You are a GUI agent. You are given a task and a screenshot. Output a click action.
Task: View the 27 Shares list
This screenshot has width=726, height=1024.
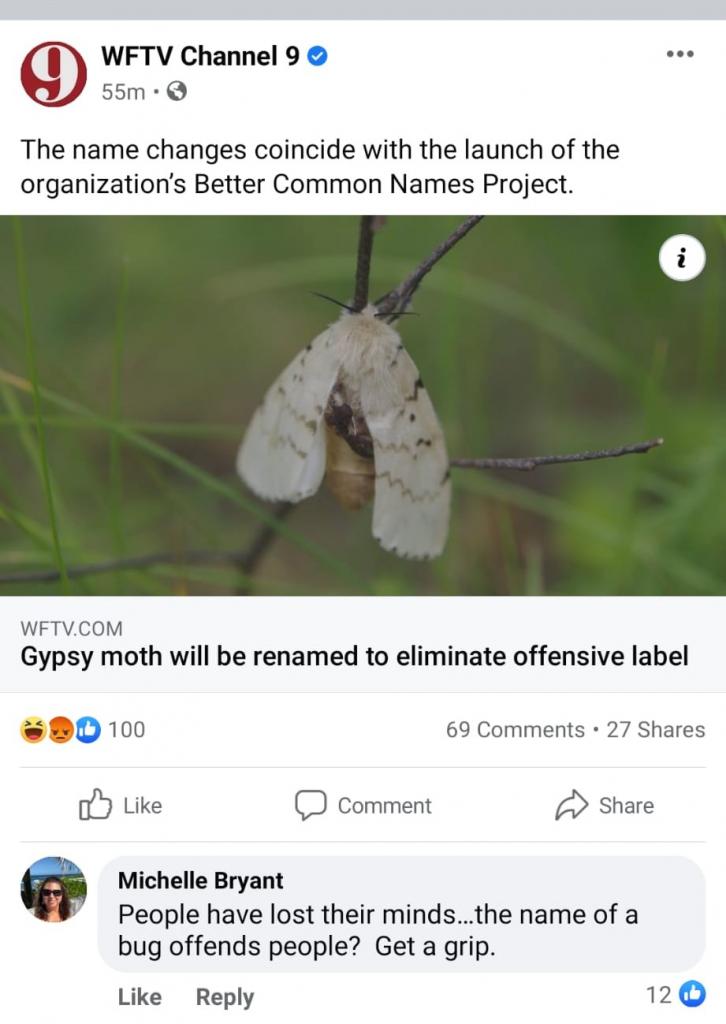pyautogui.click(x=655, y=730)
